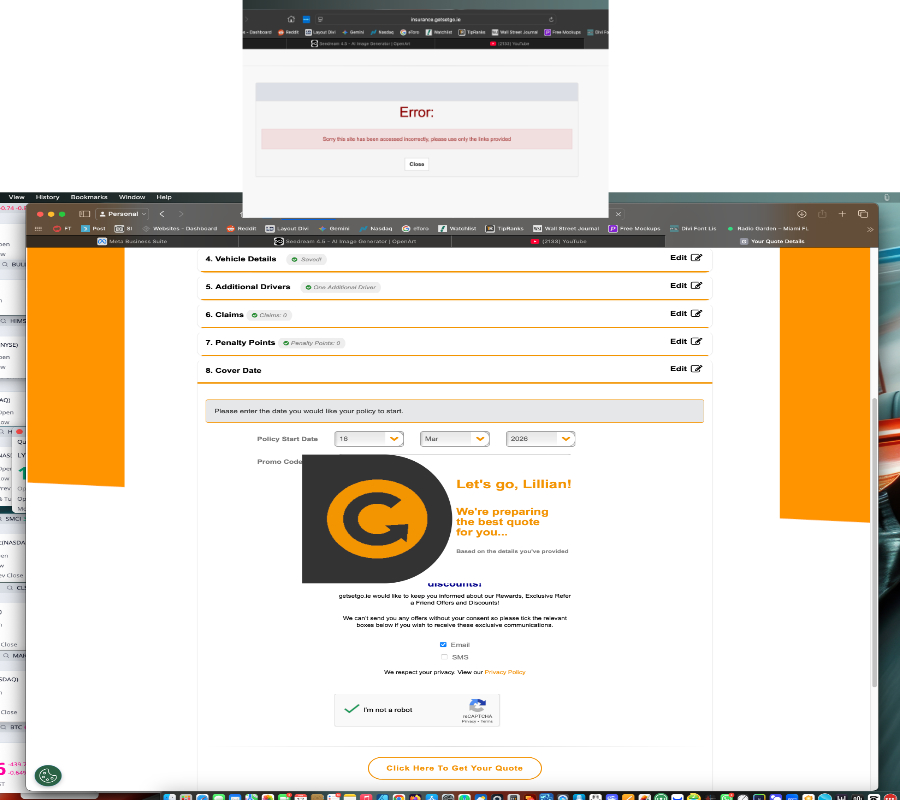Click the insurance.getsetgo.ie address bar

coord(435,19)
